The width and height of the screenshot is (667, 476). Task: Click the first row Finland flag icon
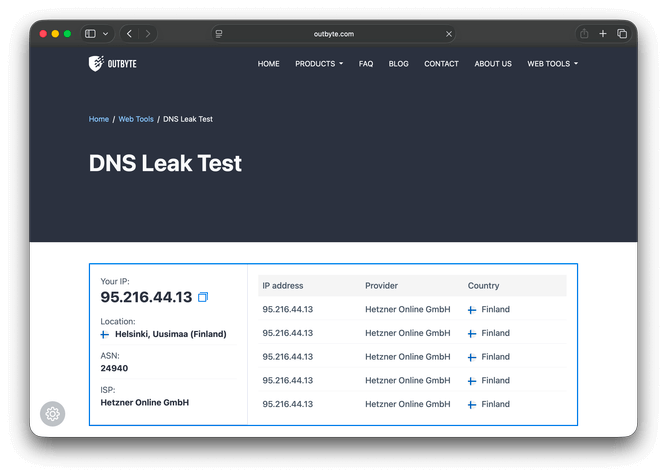click(472, 310)
